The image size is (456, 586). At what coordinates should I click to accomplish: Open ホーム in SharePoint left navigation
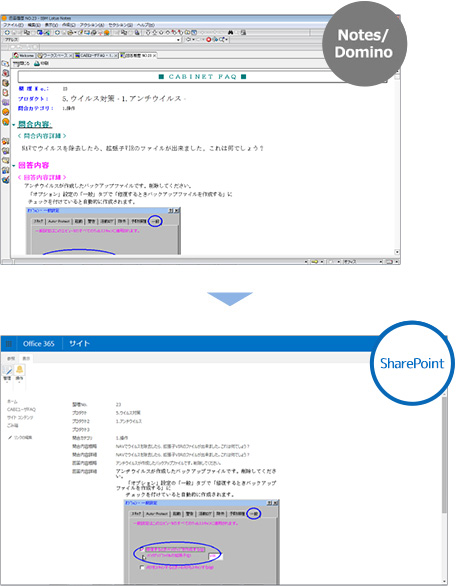tap(12, 401)
